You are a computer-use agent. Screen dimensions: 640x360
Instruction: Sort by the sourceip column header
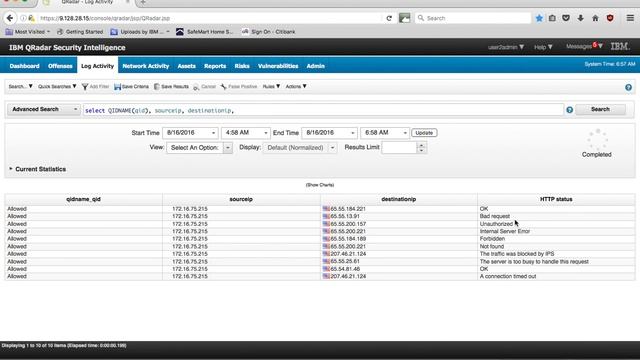pos(241,199)
